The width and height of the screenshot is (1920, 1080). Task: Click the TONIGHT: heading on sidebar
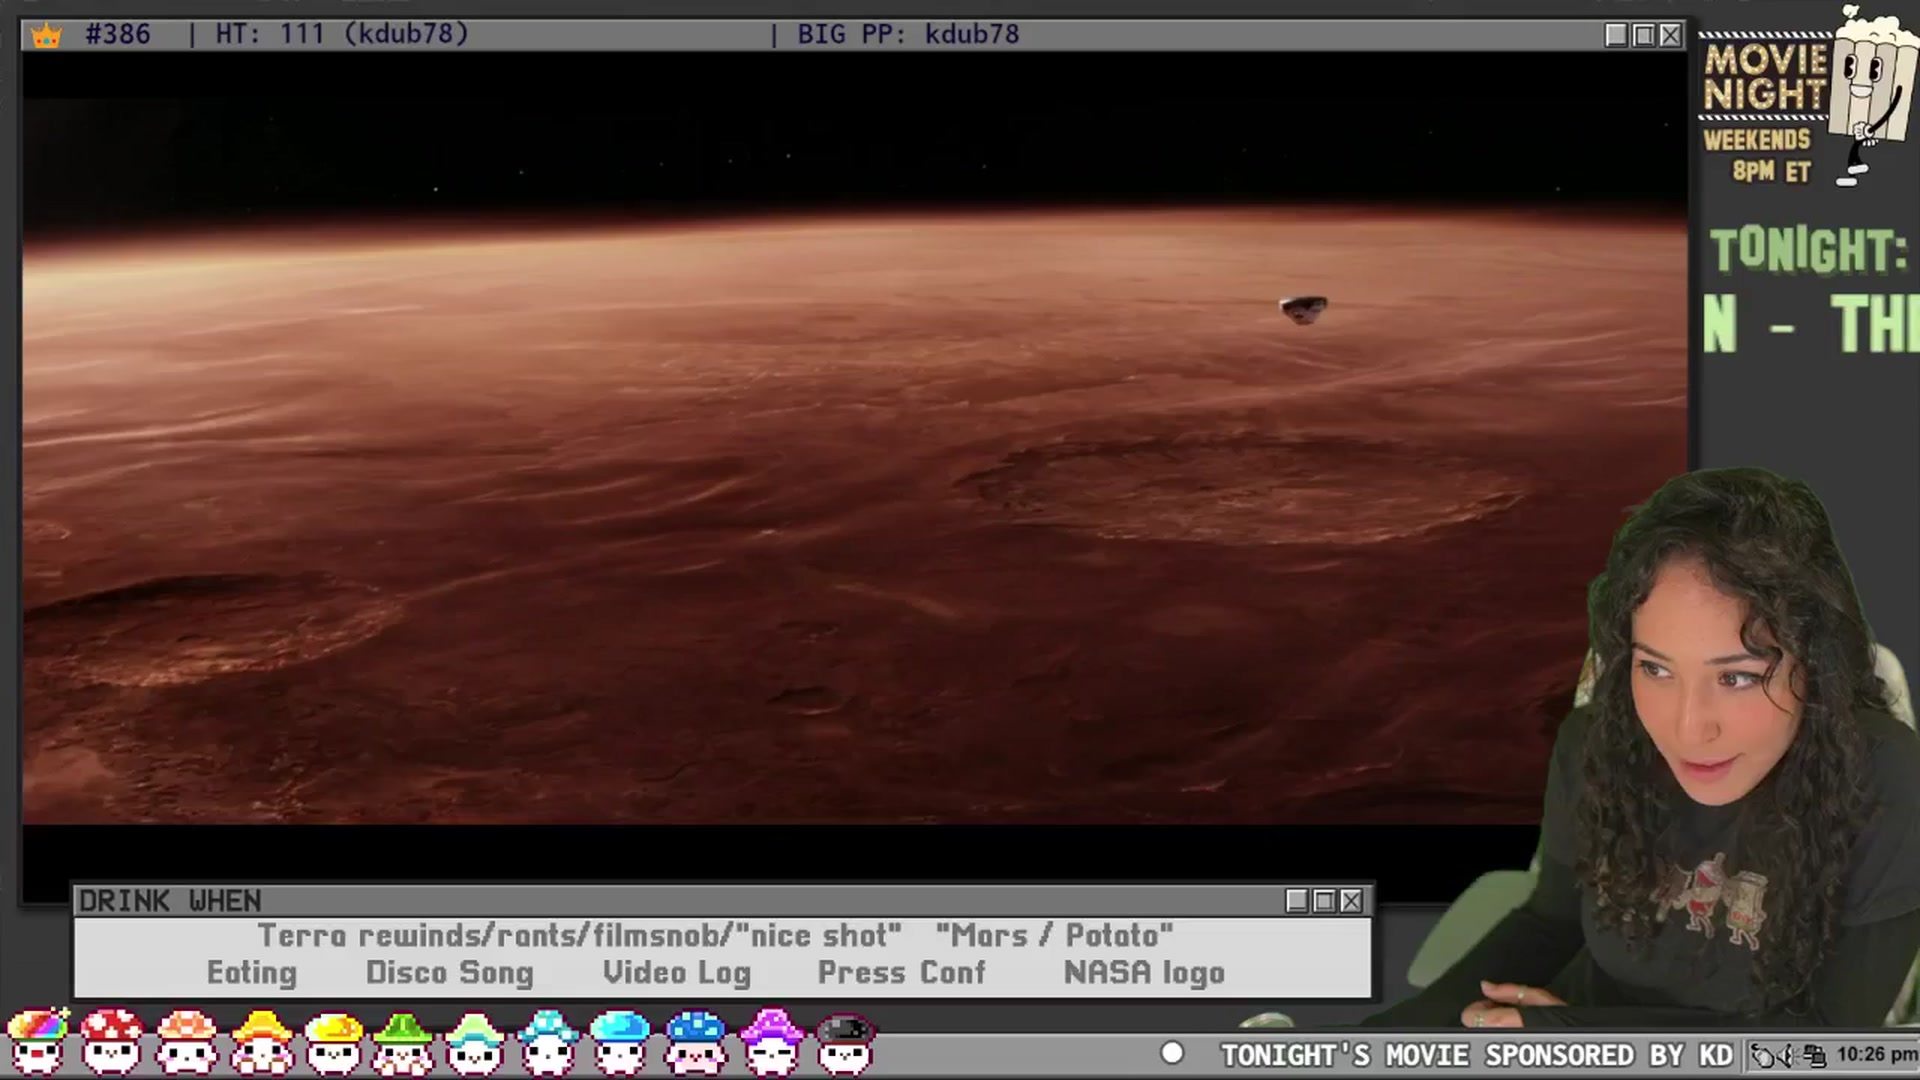click(1809, 250)
